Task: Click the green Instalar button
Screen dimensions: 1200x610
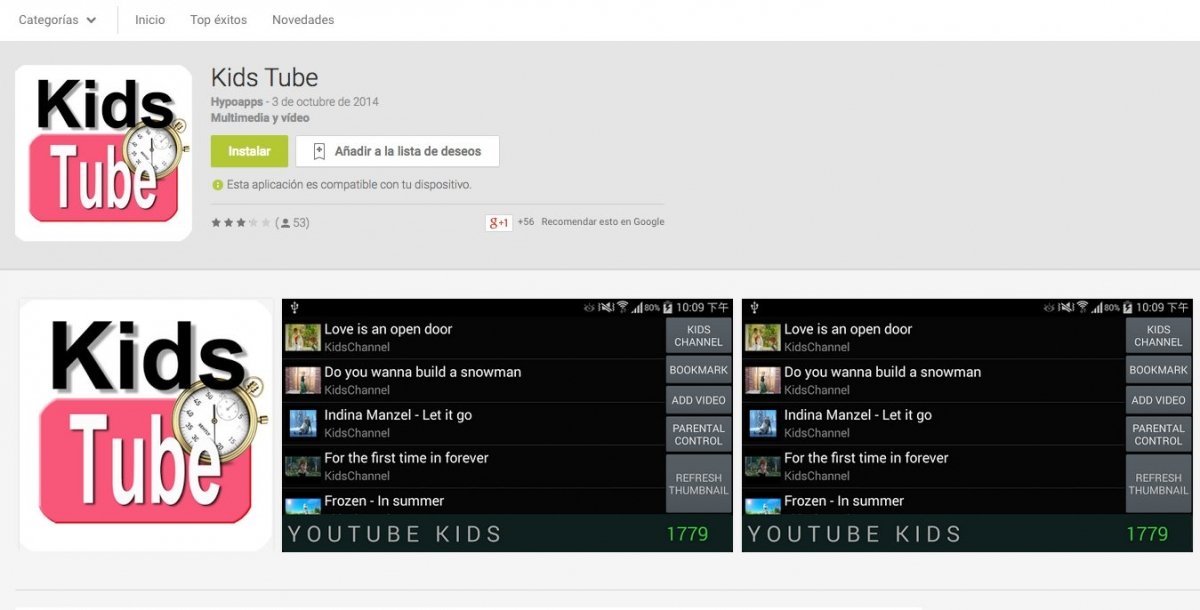Action: (x=249, y=152)
